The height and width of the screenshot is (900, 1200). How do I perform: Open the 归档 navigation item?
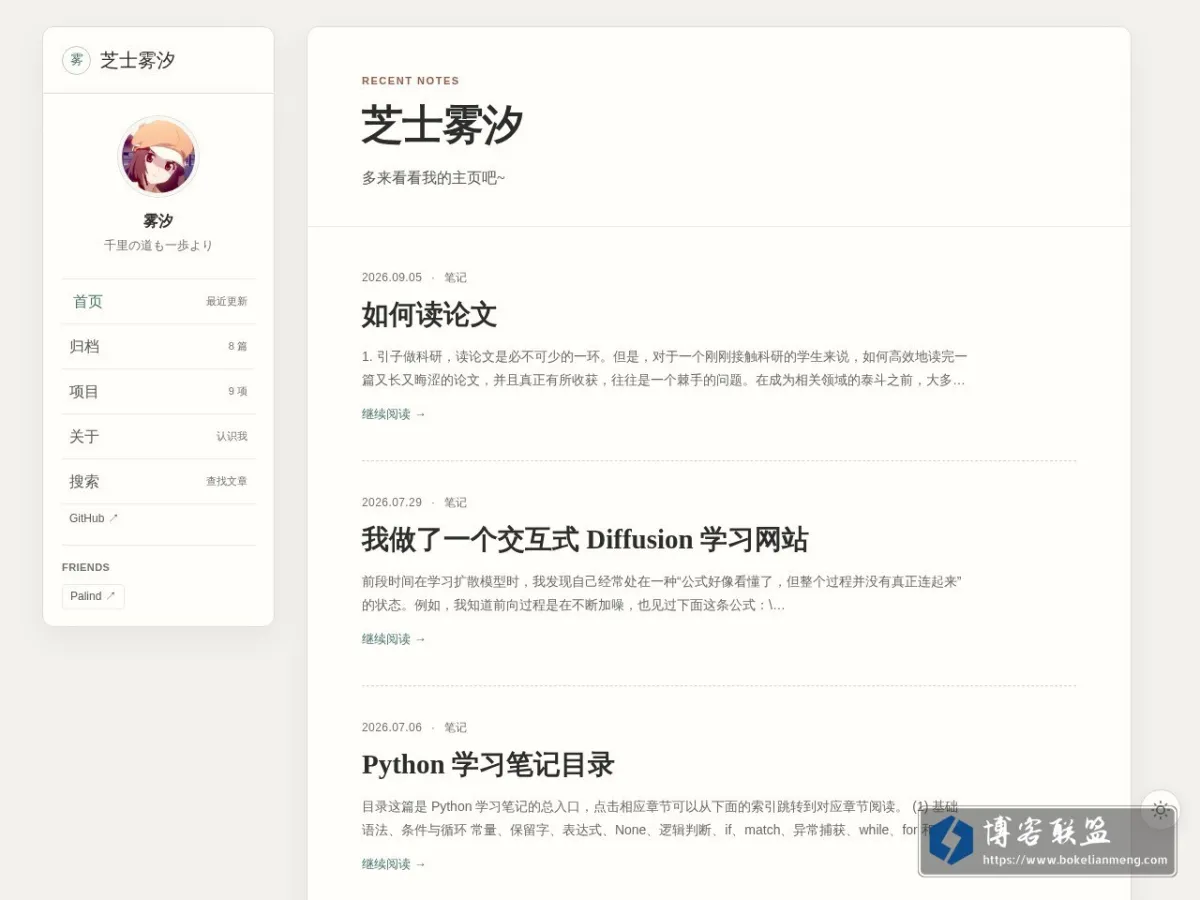coord(158,346)
